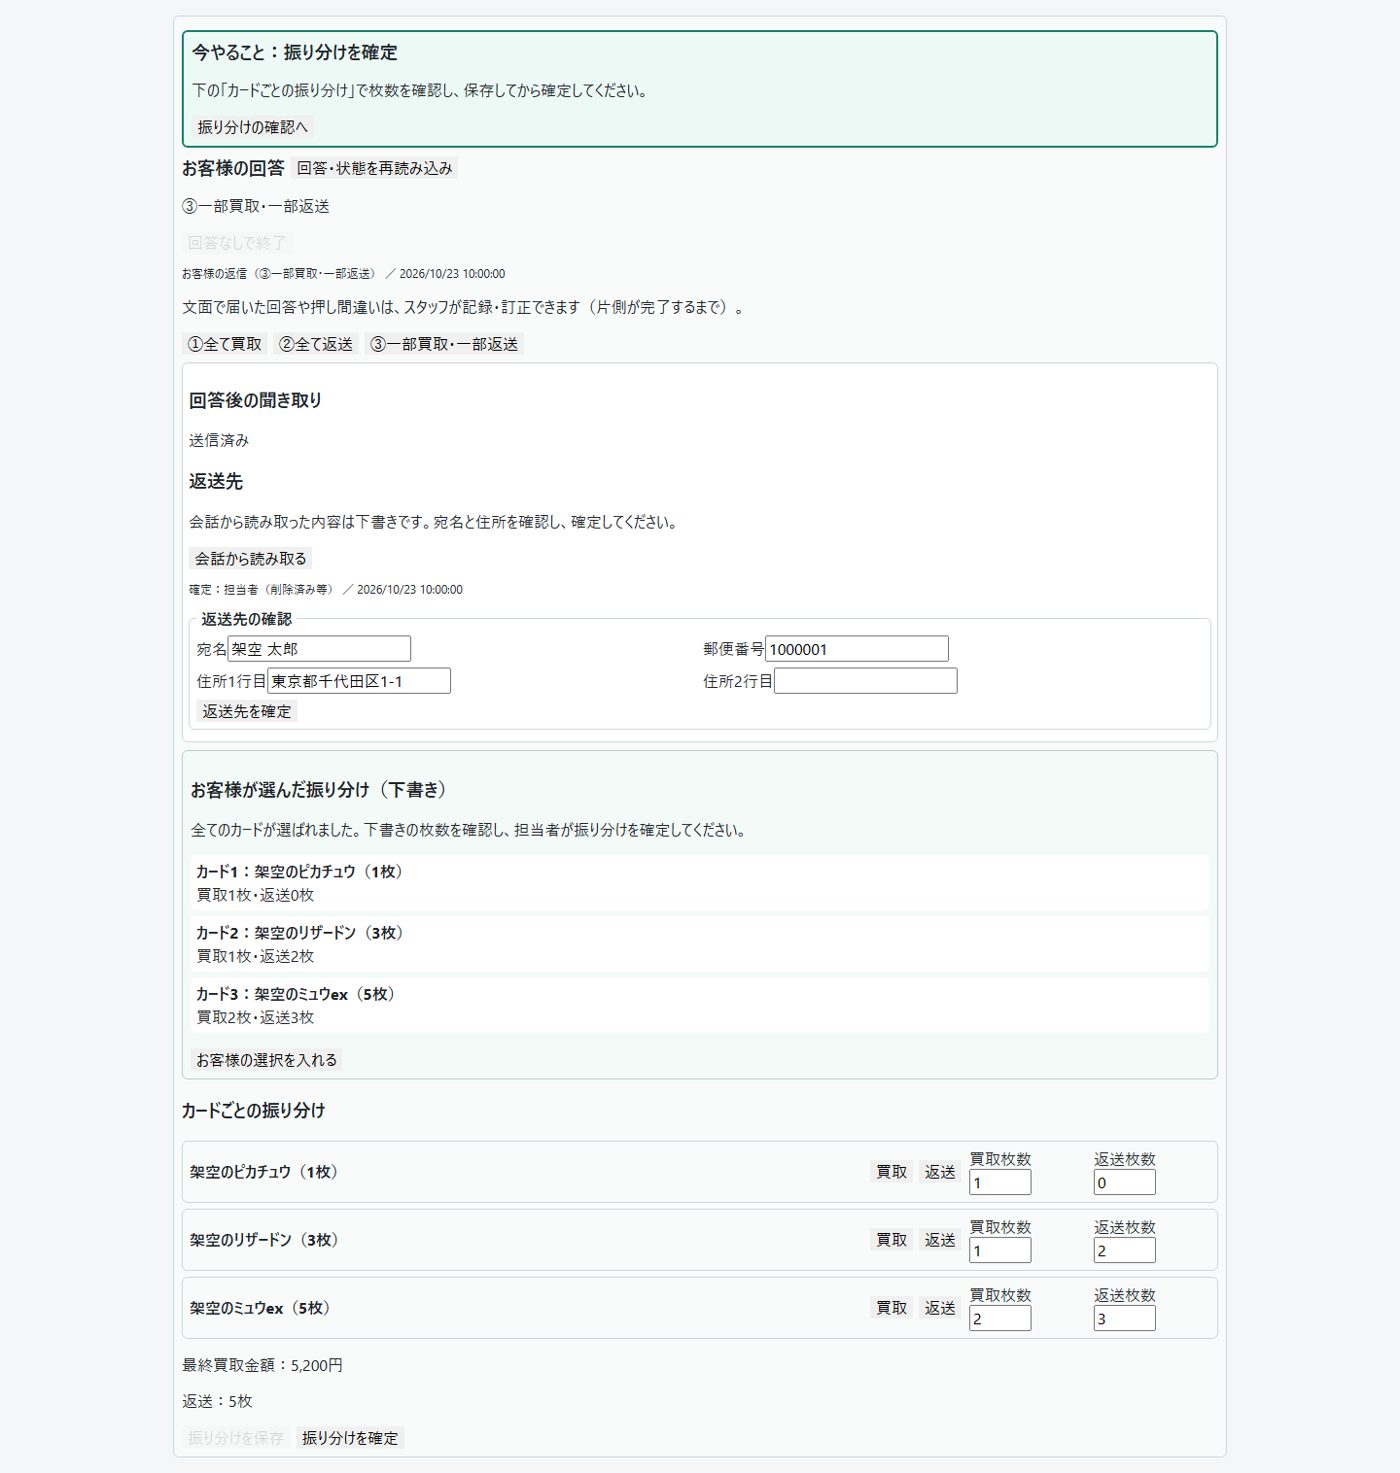Click 返送 button for 架空のピカチュウ
This screenshot has height=1473, width=1400.
[940, 1172]
